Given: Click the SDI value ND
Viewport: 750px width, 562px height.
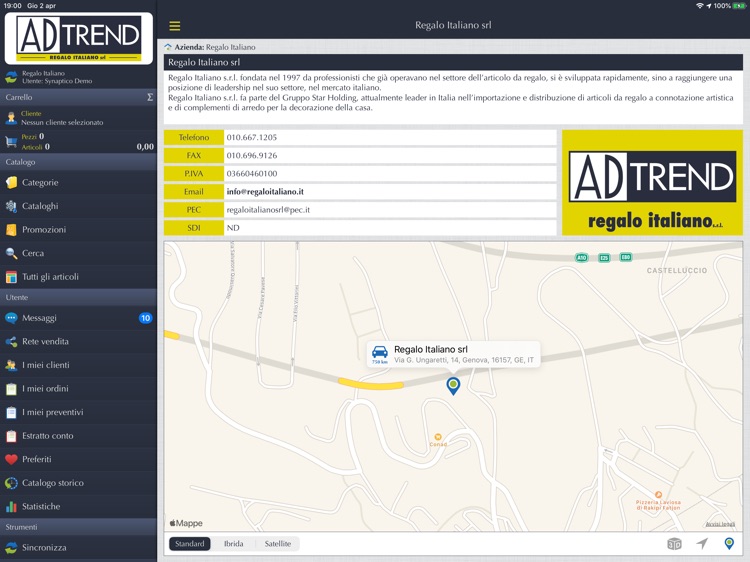Looking at the screenshot, I should (x=233, y=228).
